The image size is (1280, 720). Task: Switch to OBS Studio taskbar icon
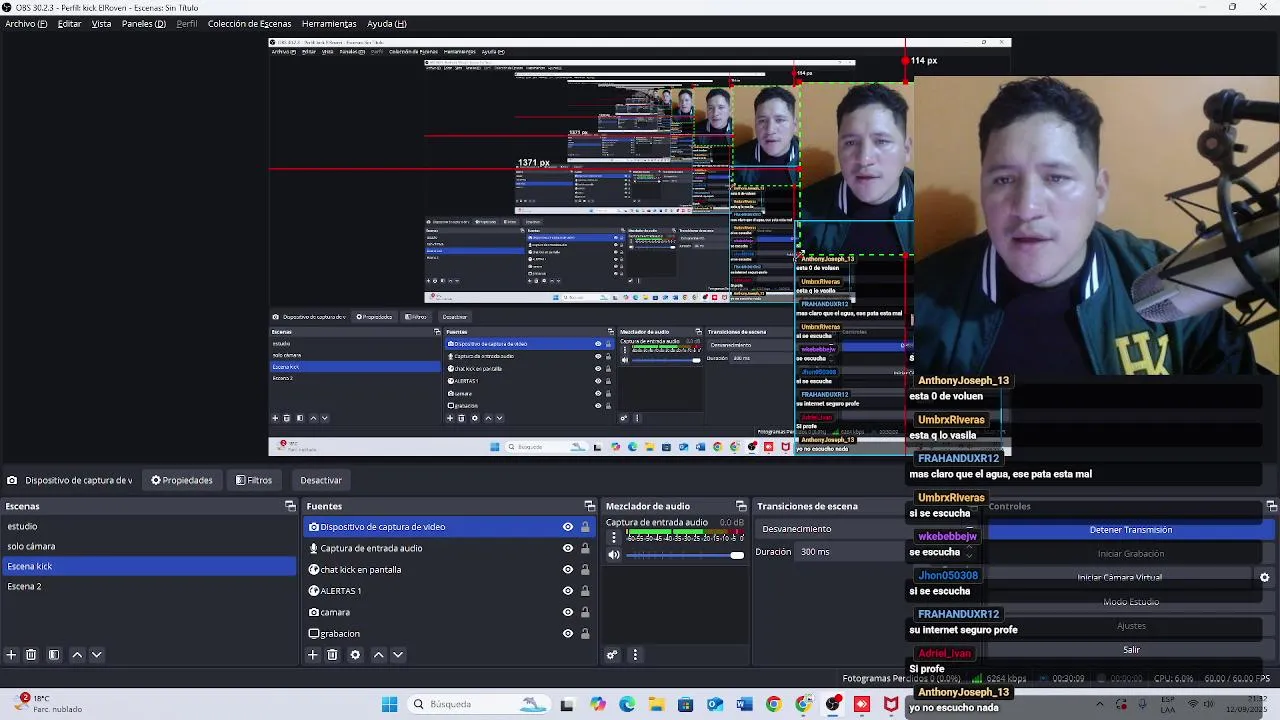[832, 704]
